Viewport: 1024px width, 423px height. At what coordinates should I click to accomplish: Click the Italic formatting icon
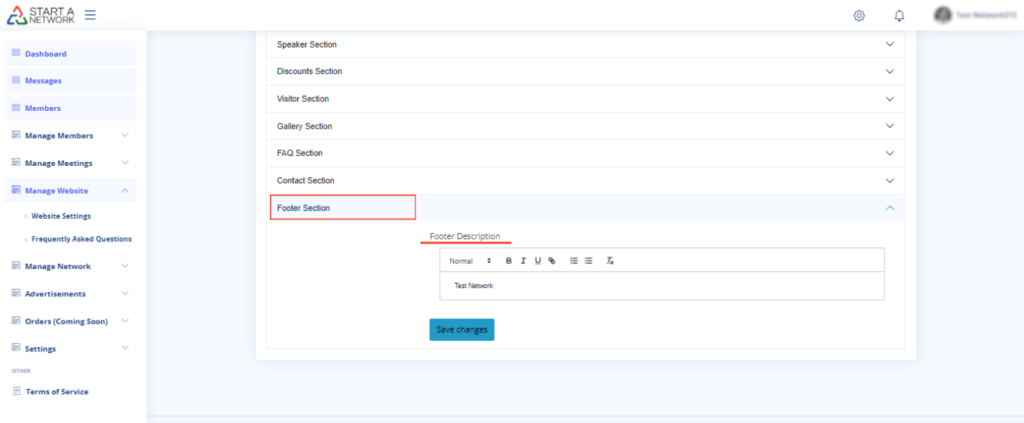(523, 260)
